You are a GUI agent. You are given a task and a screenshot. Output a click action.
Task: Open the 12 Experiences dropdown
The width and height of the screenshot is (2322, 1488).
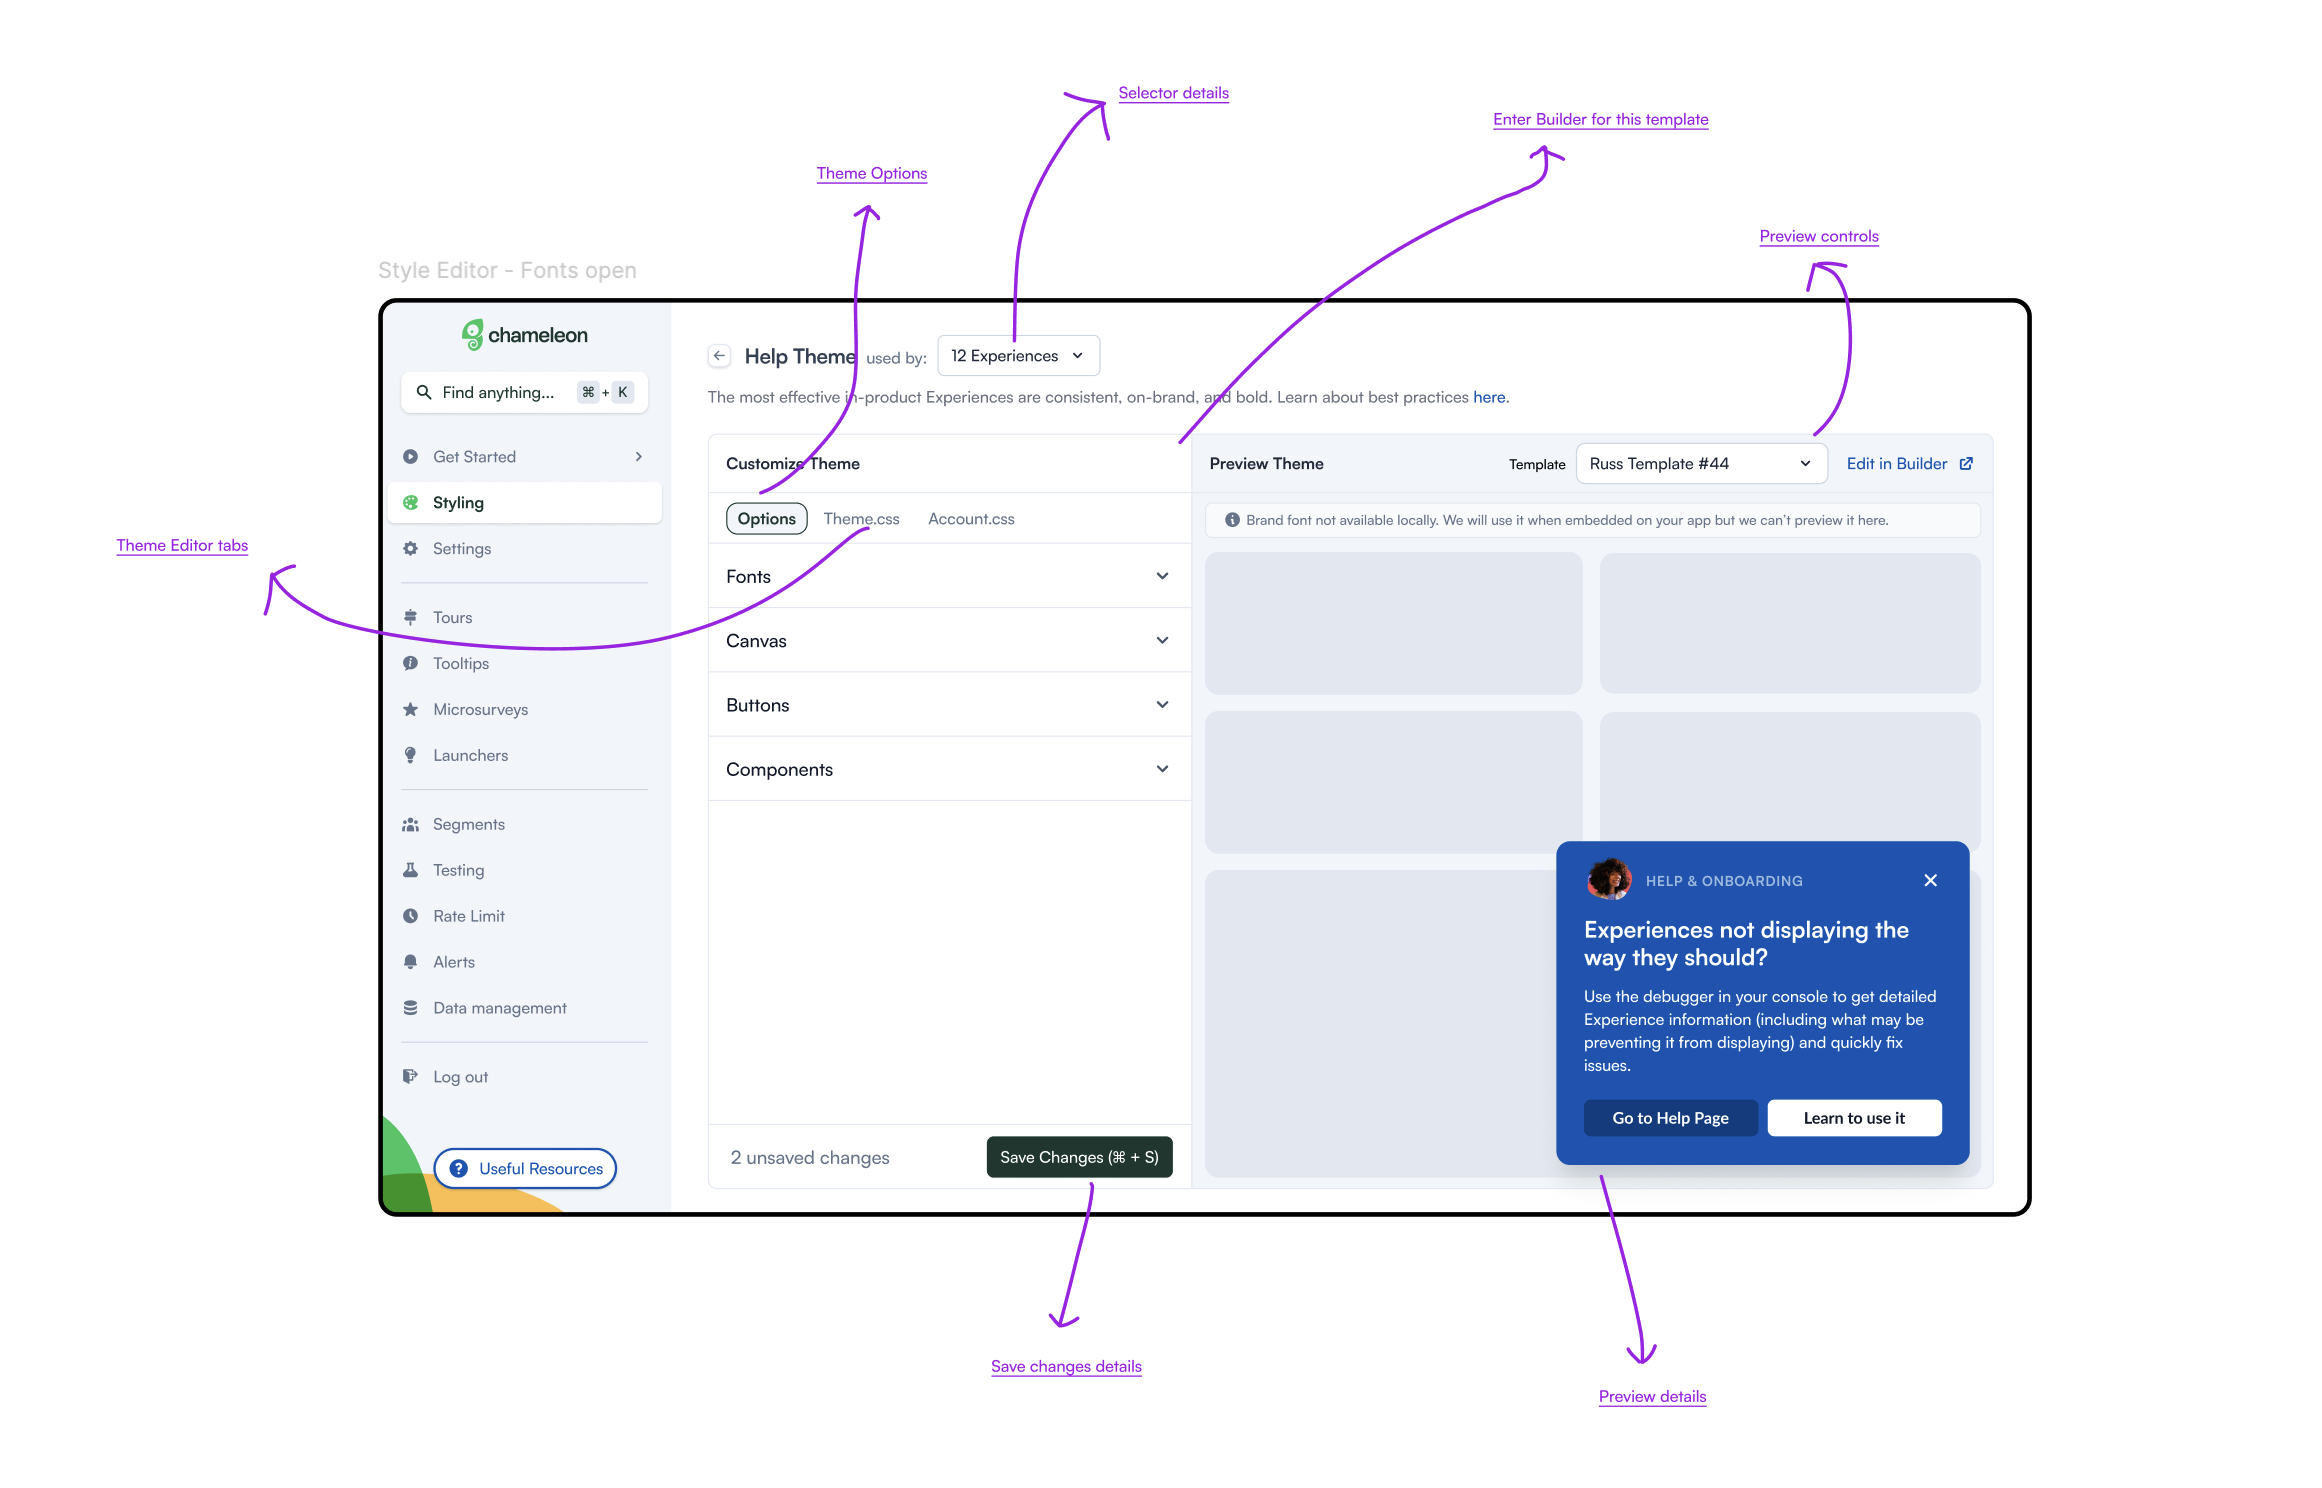pyautogui.click(x=1017, y=356)
